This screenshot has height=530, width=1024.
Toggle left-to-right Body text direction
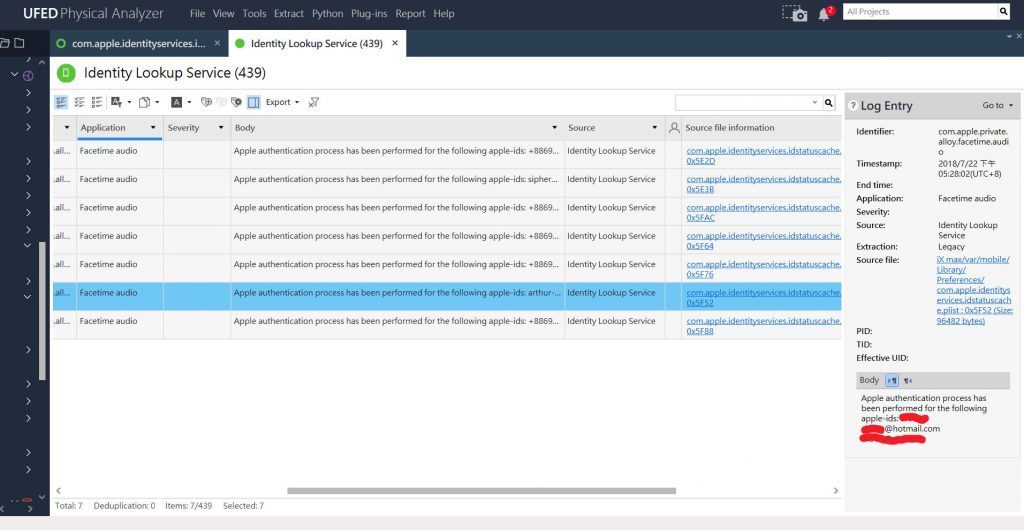tap(891, 381)
